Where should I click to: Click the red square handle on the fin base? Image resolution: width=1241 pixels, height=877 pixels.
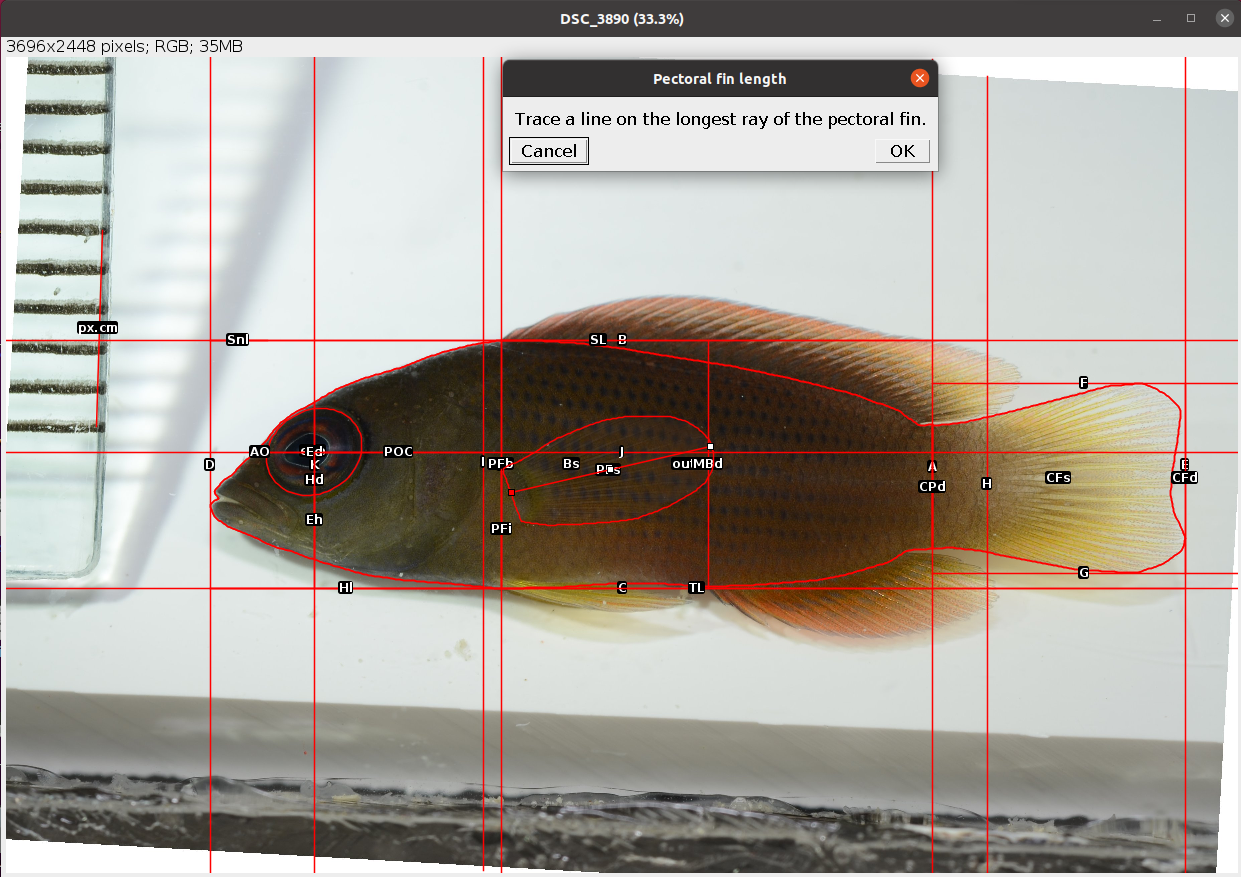pyautogui.click(x=511, y=492)
